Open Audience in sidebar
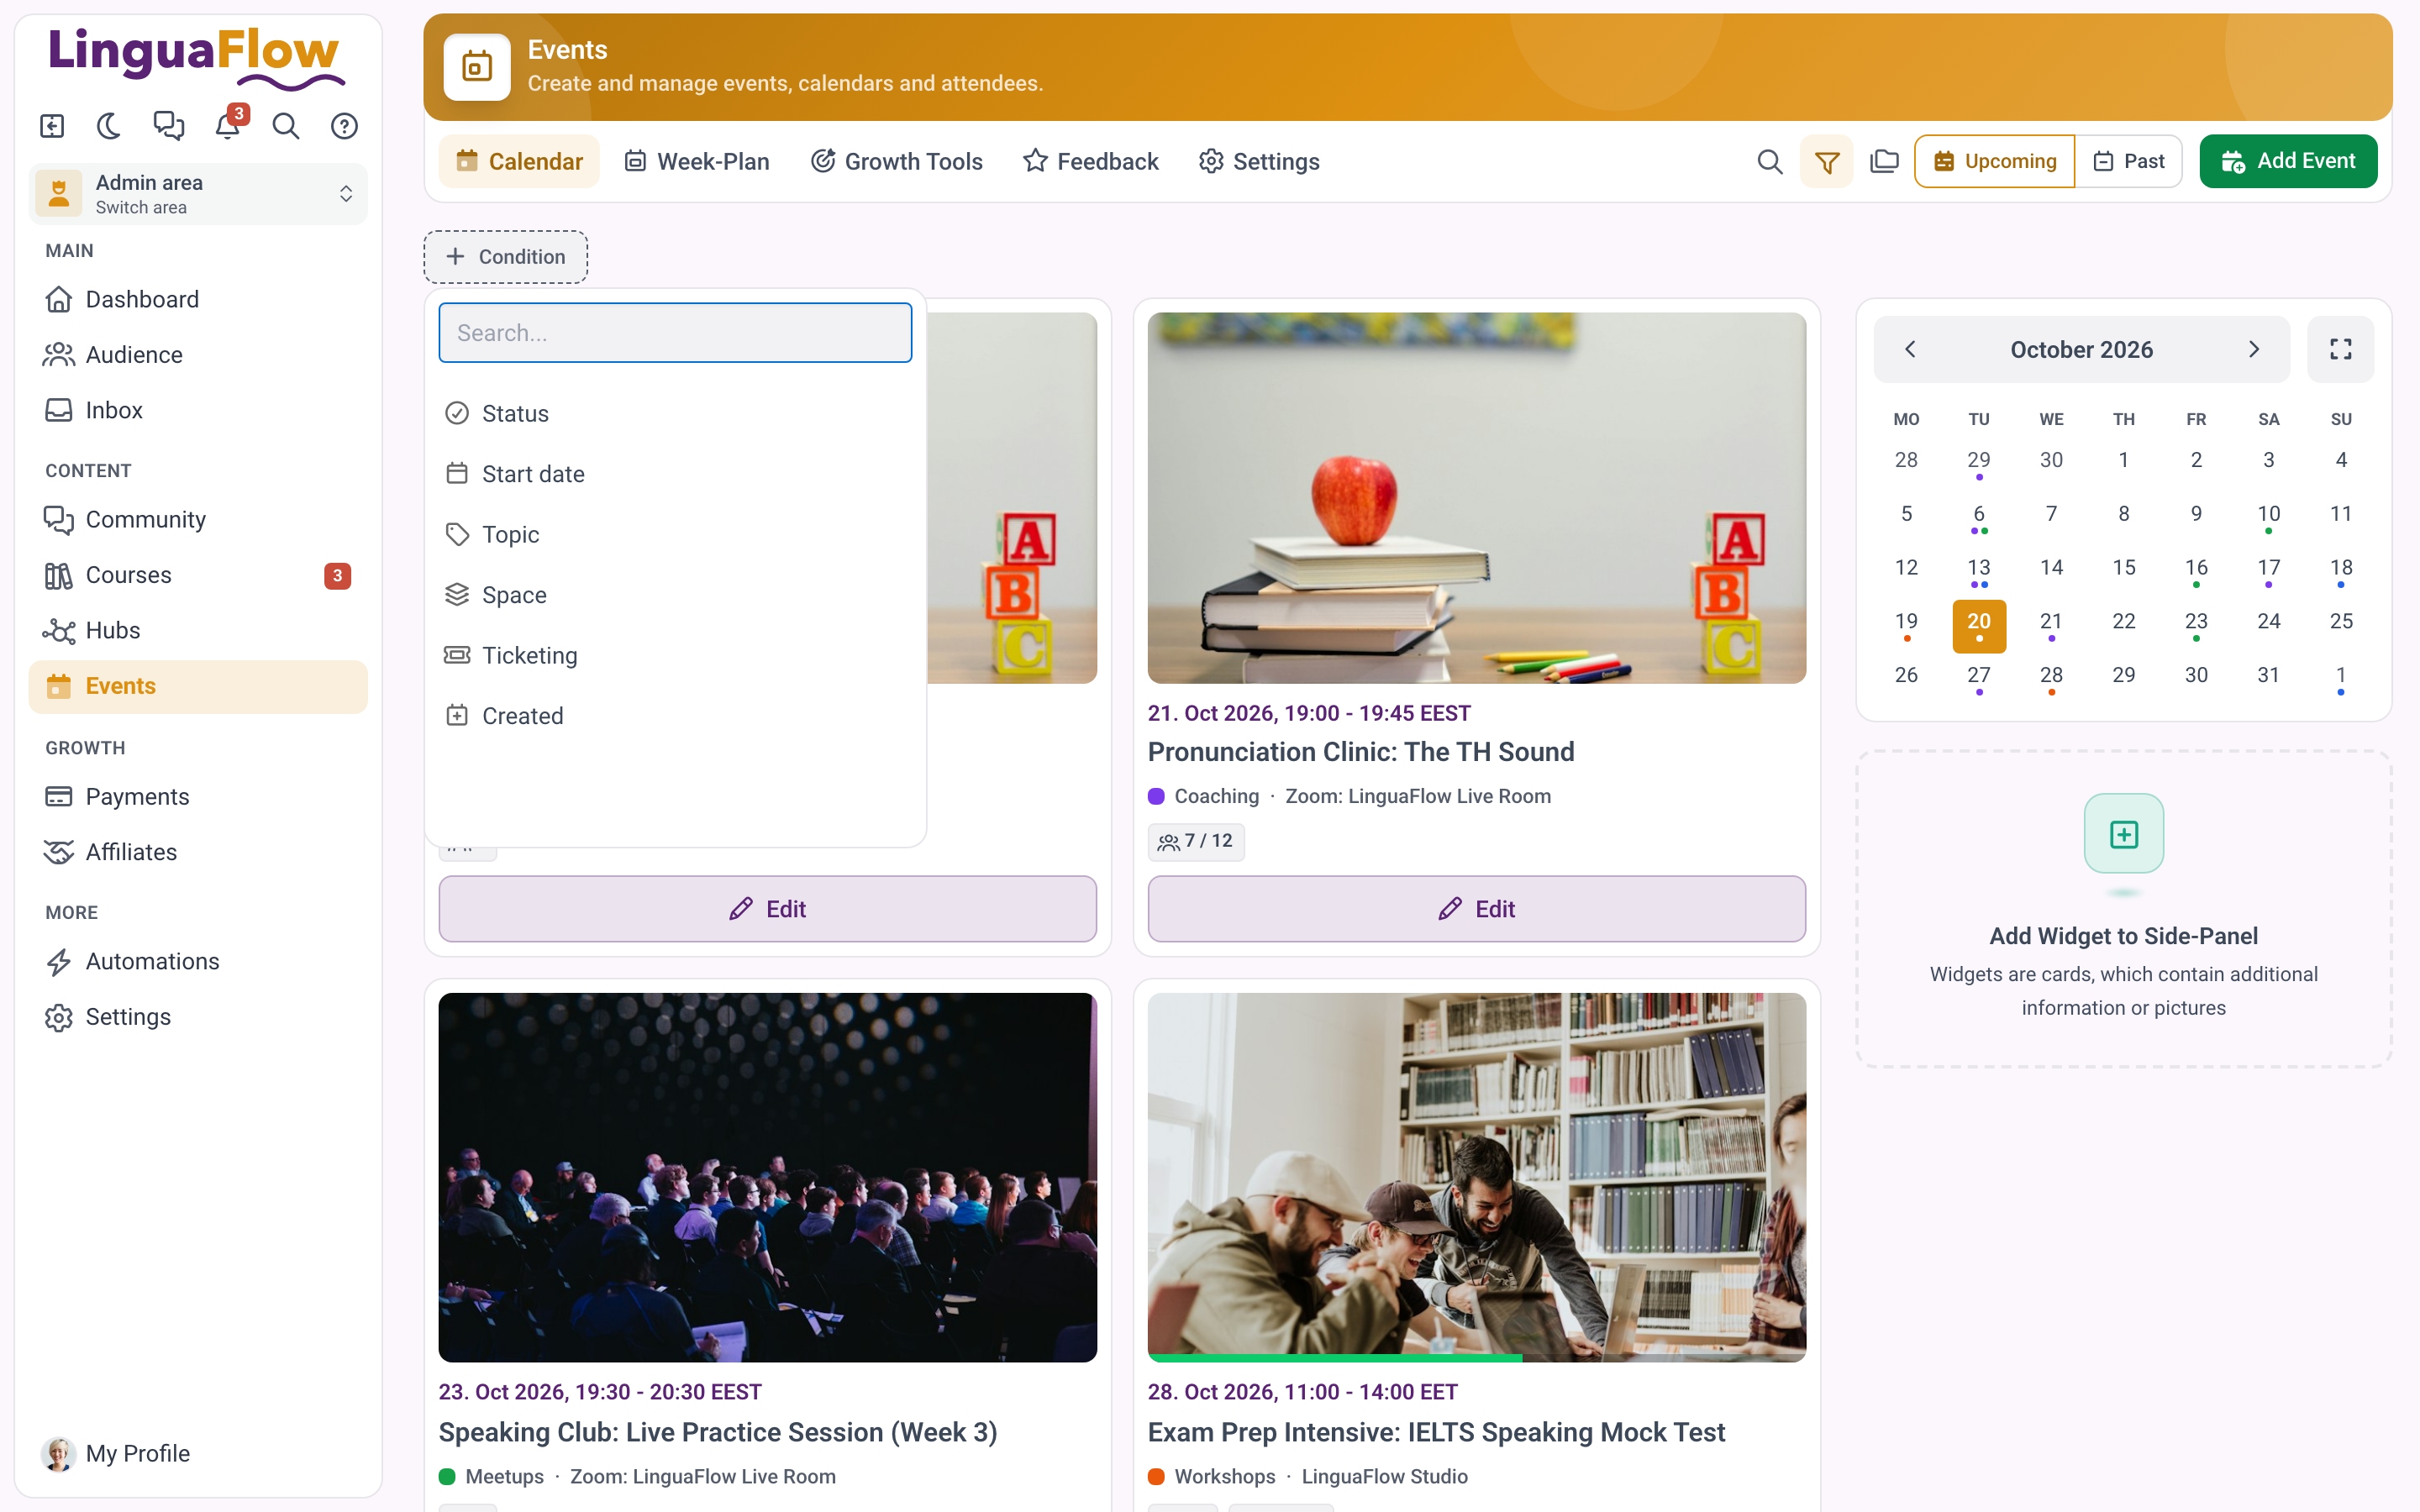 pos(198,355)
